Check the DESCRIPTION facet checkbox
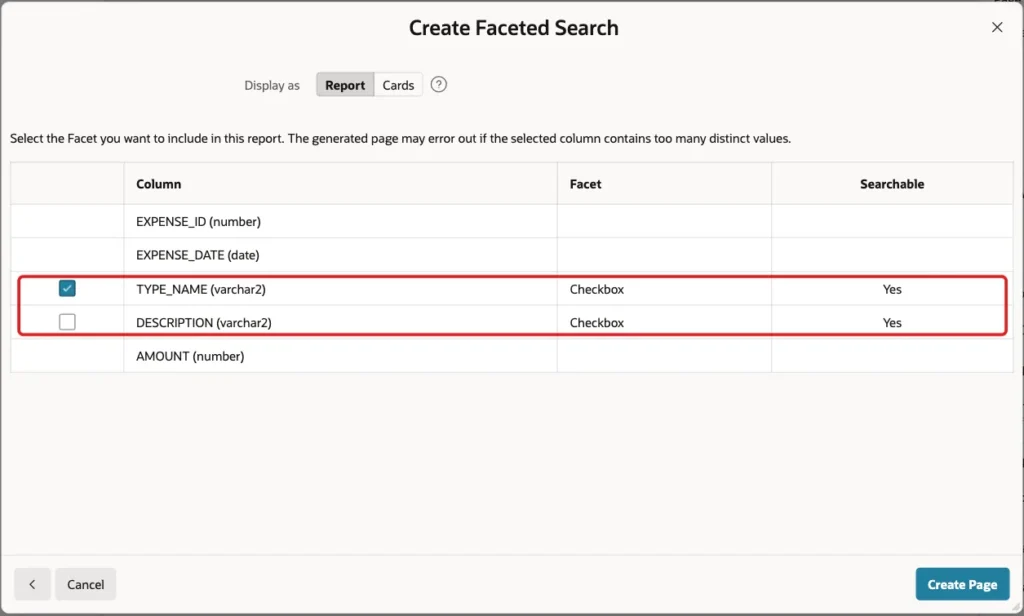1024x616 pixels. (67, 322)
